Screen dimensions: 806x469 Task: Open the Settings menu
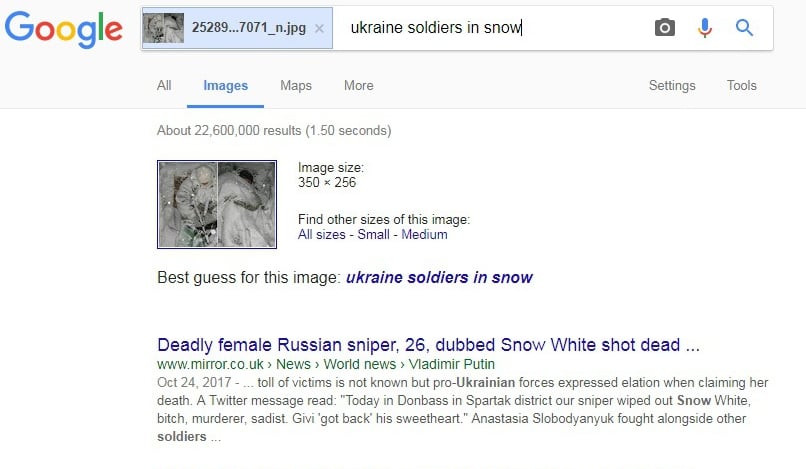[x=672, y=85]
